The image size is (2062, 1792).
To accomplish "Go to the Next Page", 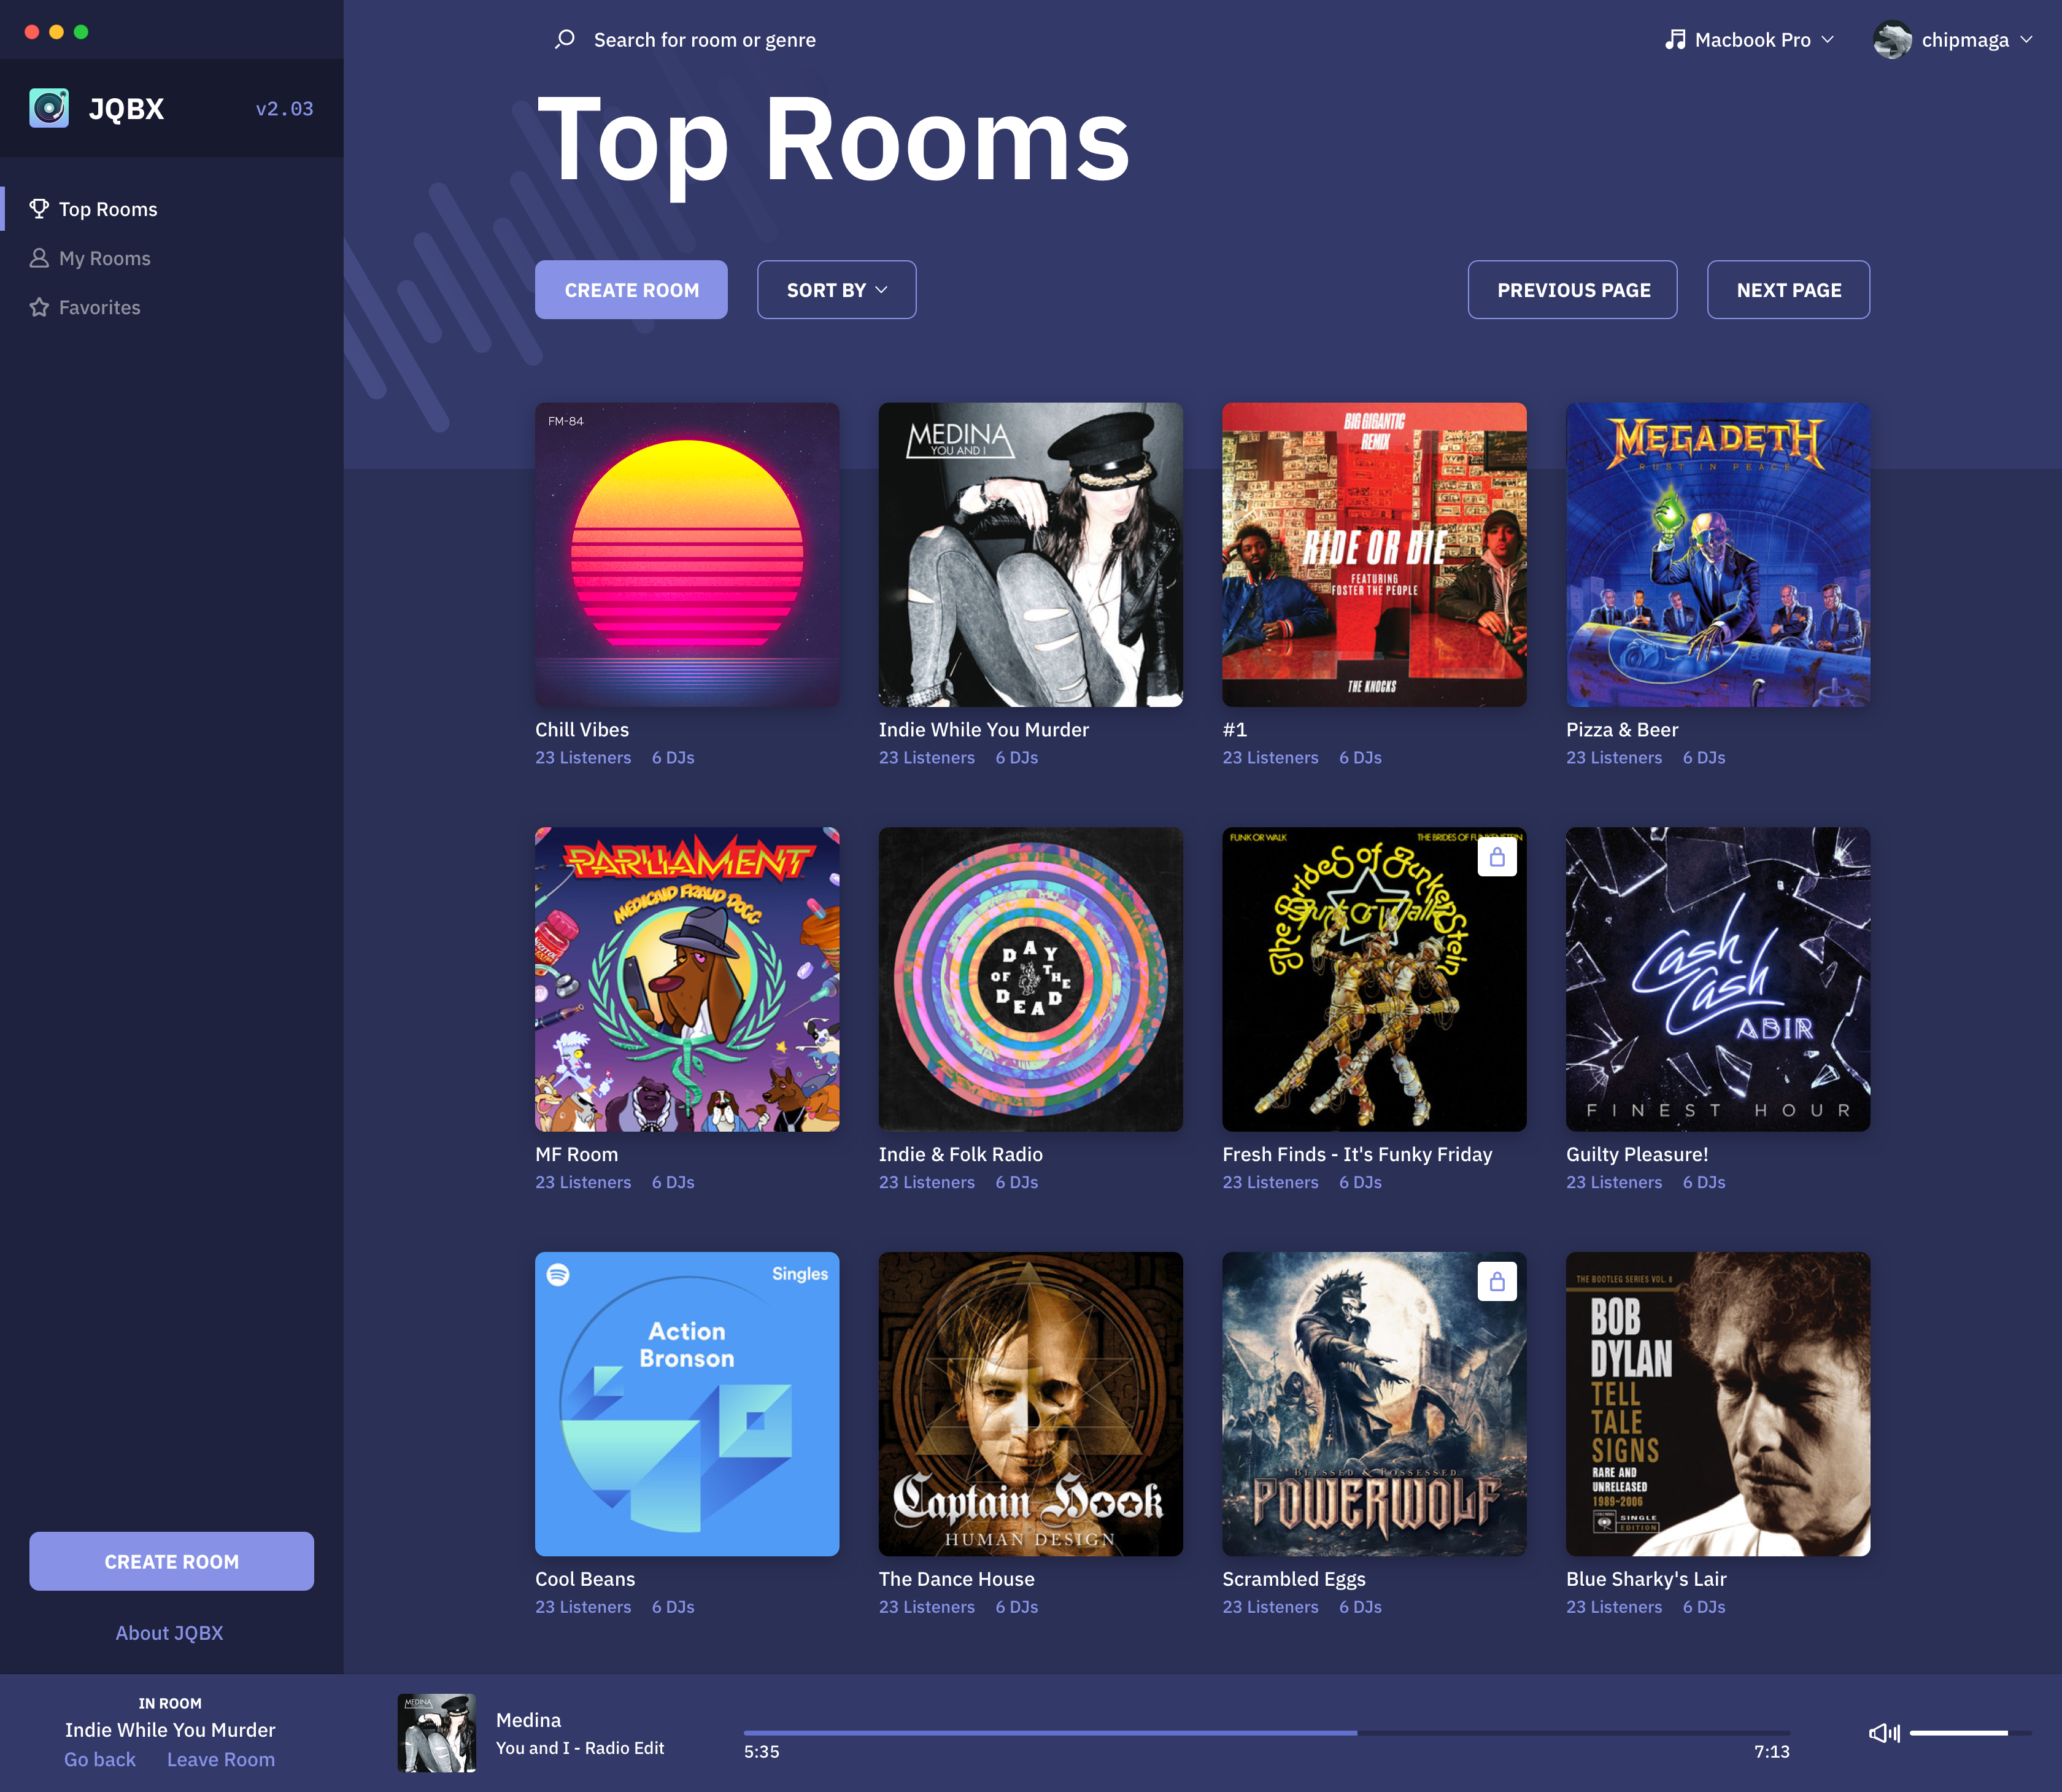I will click(x=1788, y=290).
